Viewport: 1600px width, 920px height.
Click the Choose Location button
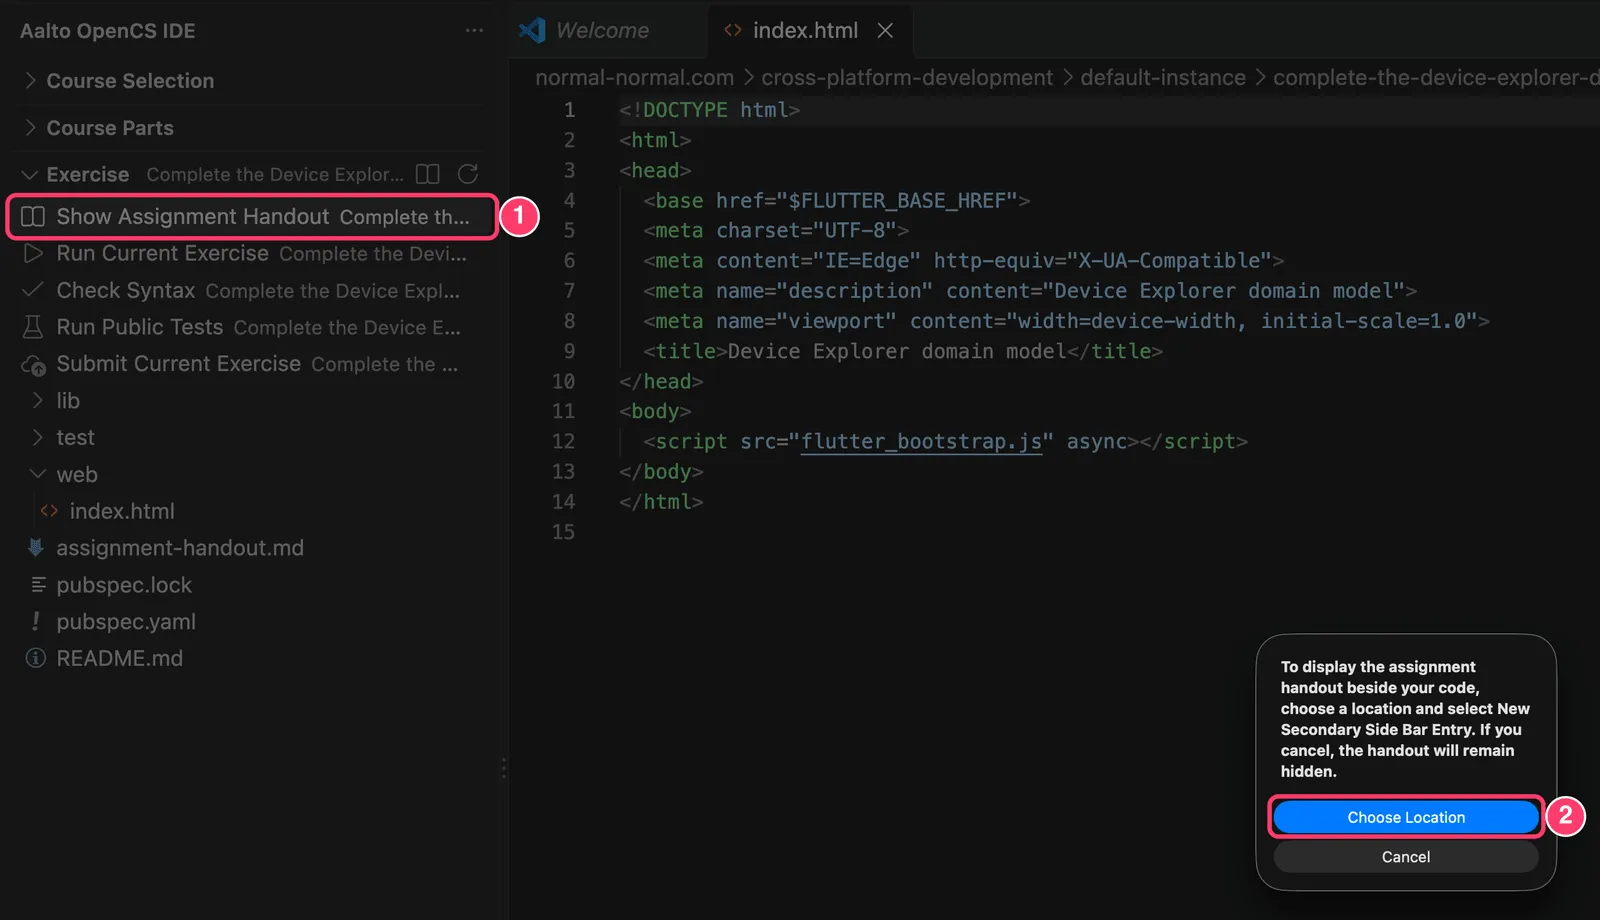click(x=1406, y=817)
